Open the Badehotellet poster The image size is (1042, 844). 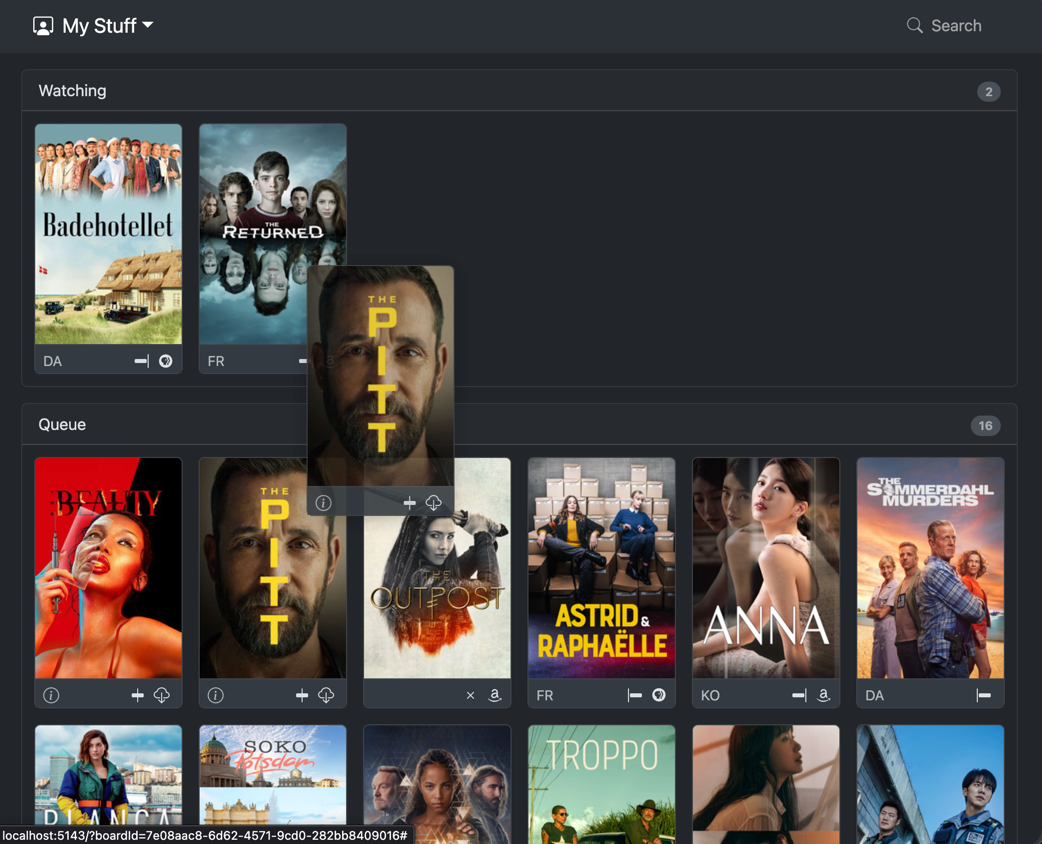108,234
